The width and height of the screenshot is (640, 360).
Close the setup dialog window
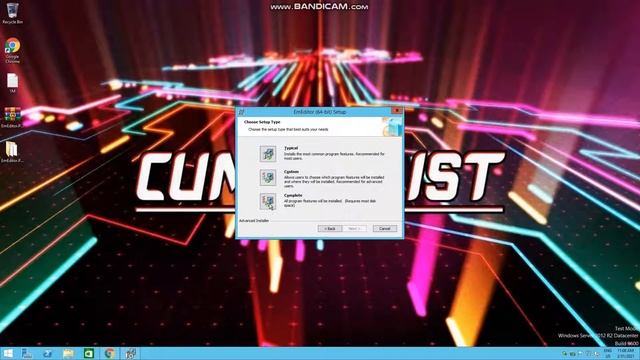pyautogui.click(x=396, y=111)
